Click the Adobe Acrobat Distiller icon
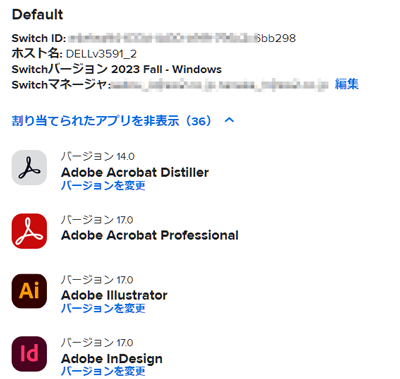This screenshot has height=379, width=400. click(29, 167)
